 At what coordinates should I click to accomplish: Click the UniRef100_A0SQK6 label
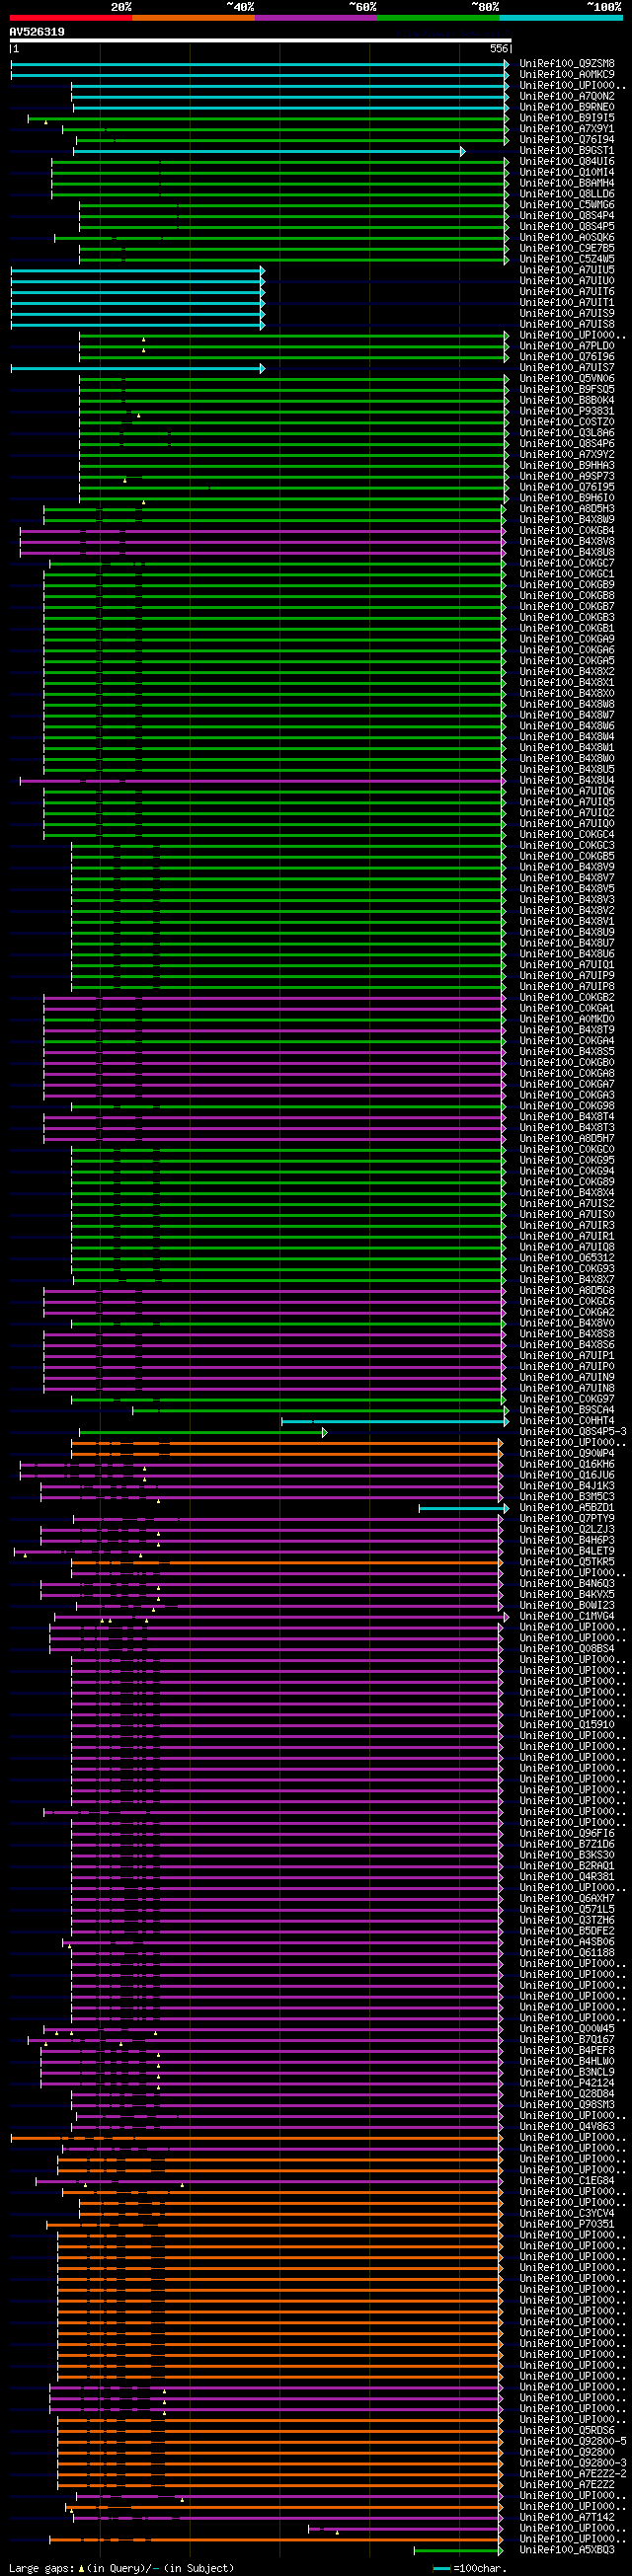tap(567, 238)
